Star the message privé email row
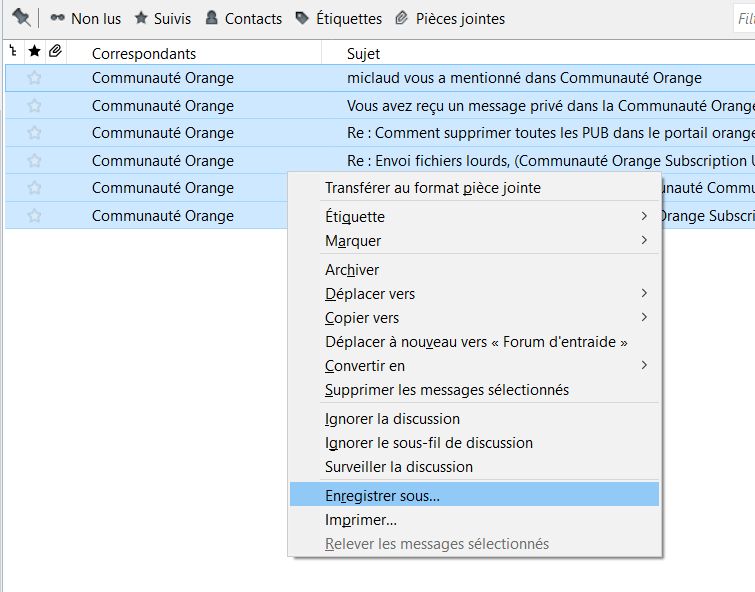755x592 pixels. click(x=35, y=106)
